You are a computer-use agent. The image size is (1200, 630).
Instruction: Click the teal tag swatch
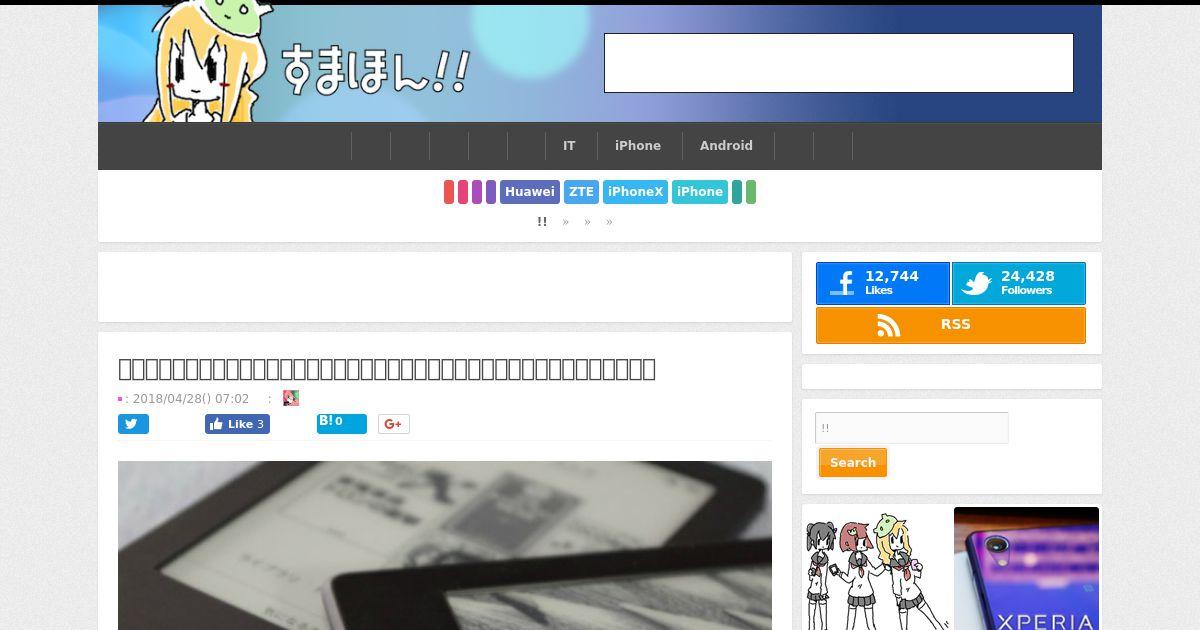pos(737,192)
